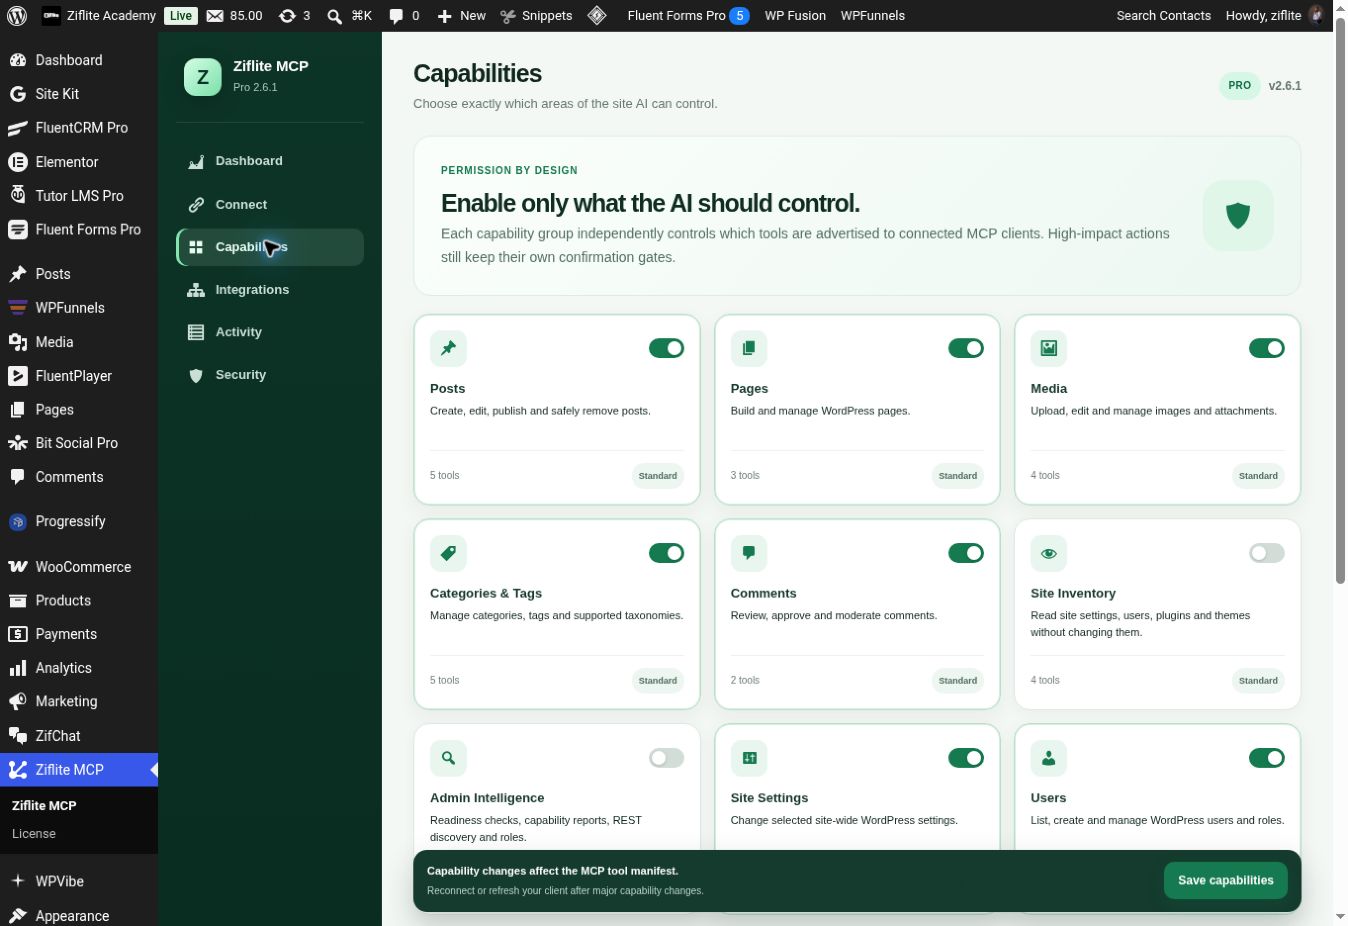Open the New content menu in the admin bar
The width and height of the screenshot is (1348, 926).
461,15
